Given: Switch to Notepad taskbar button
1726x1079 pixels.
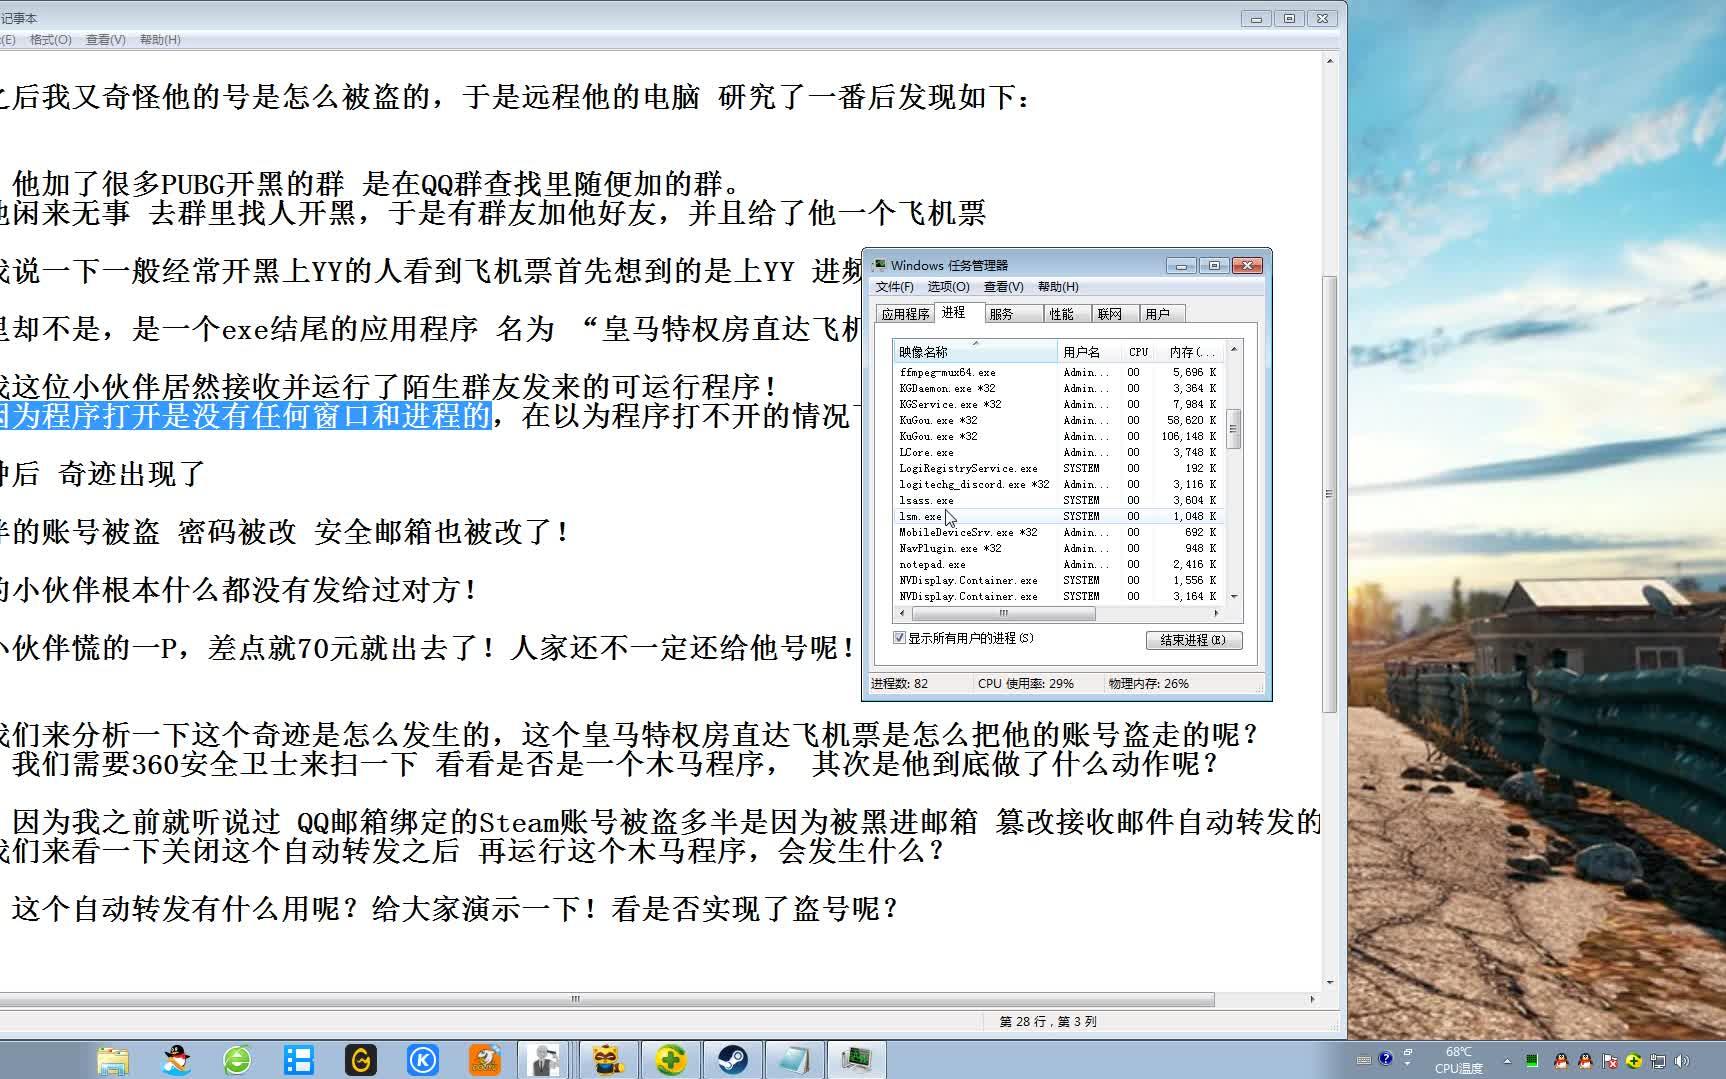Looking at the screenshot, I should (x=794, y=1060).
